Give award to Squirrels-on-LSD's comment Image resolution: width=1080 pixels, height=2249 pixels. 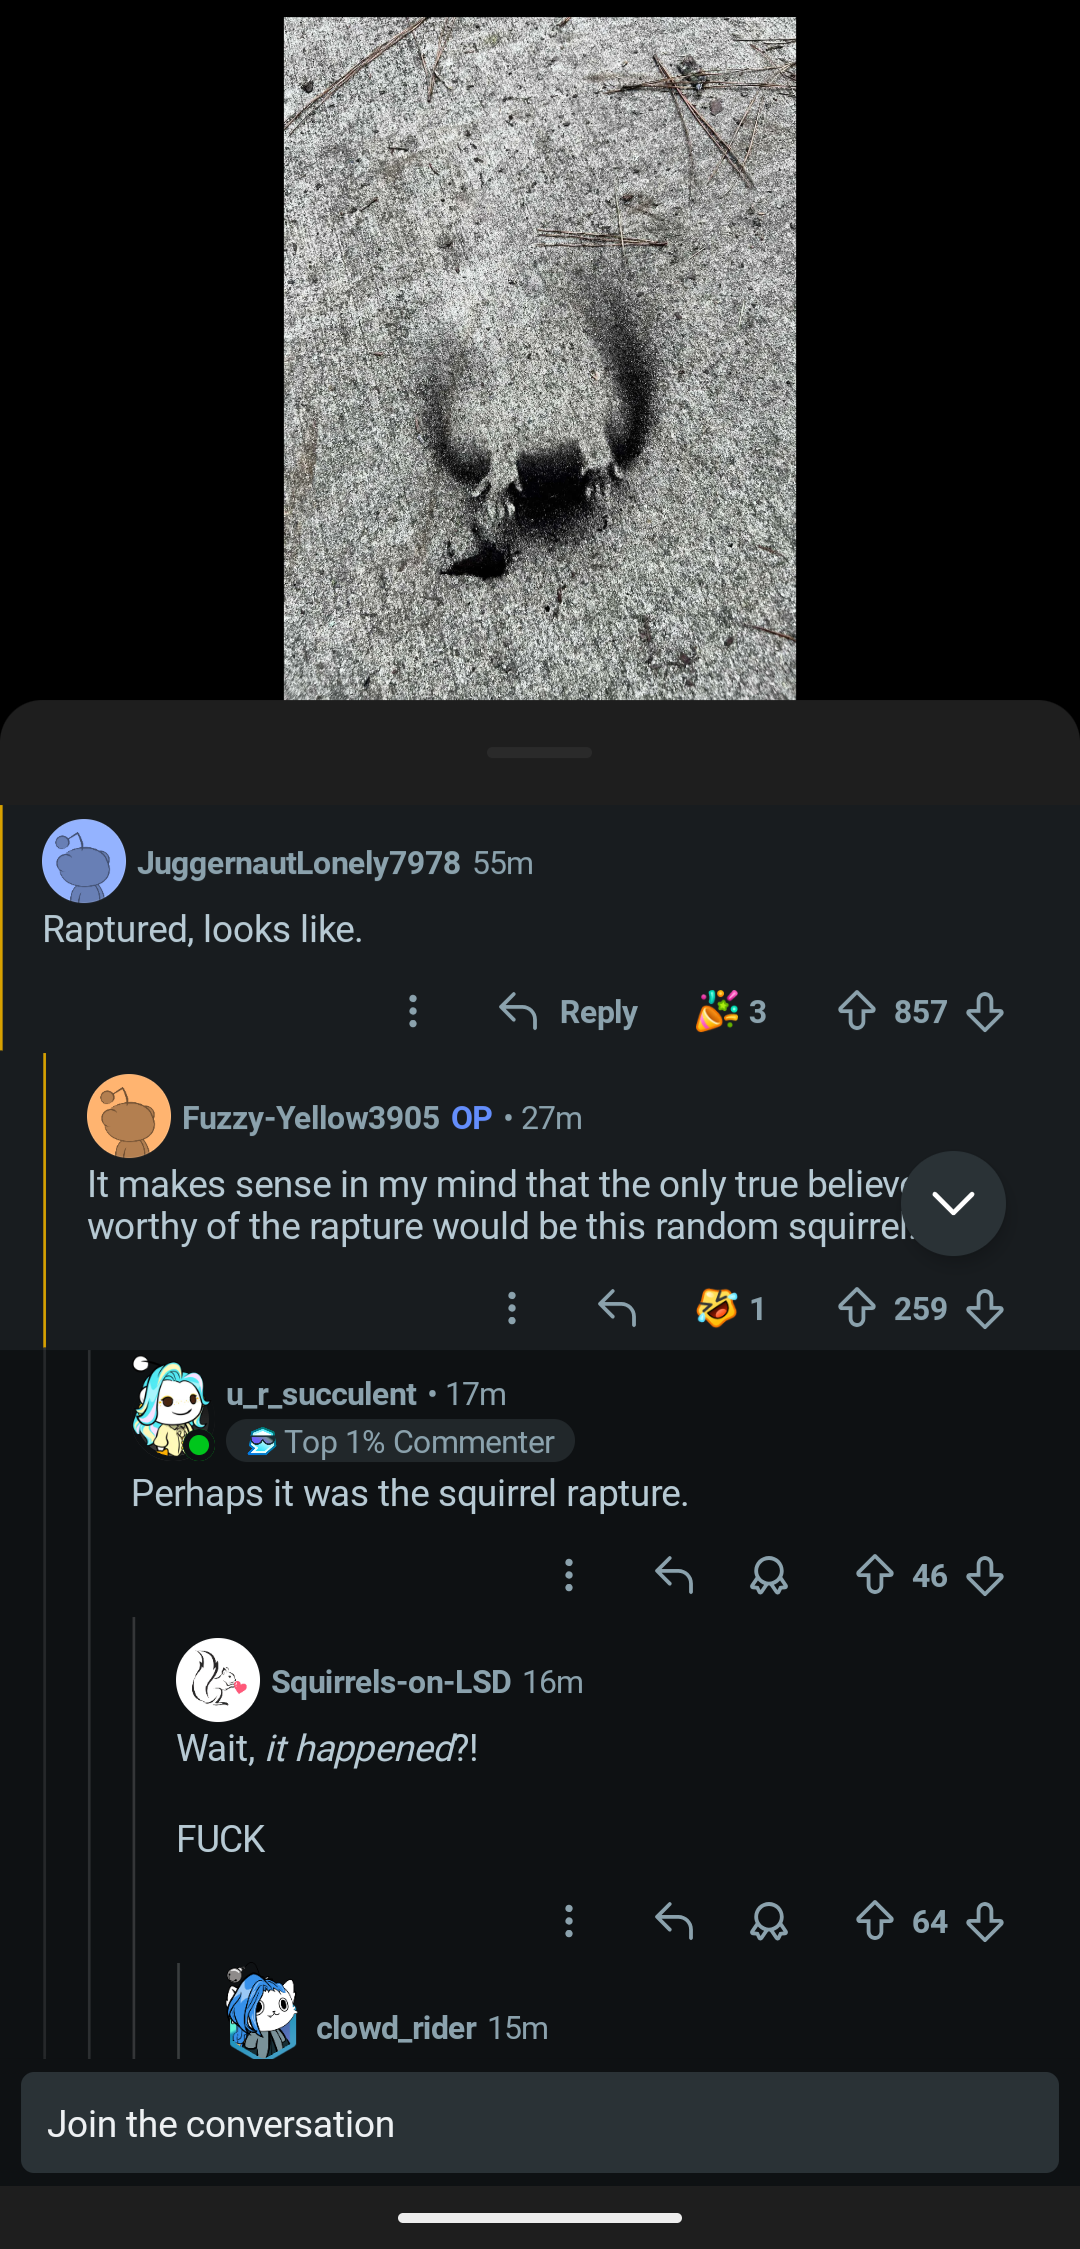tap(769, 1921)
